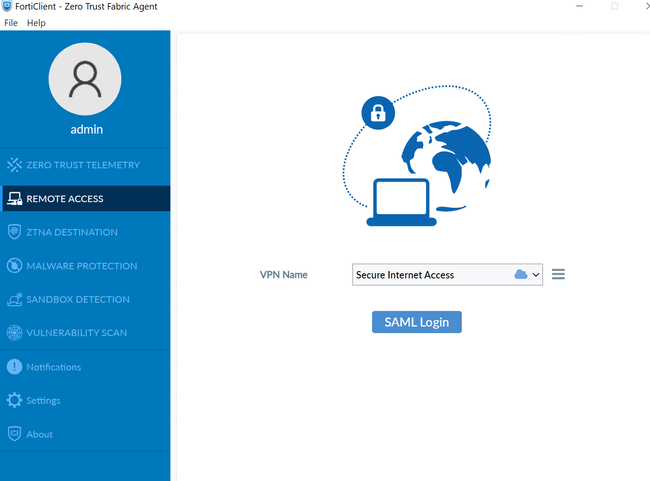650x481 pixels.
Task: Click the Settings gear icon
Action: pos(14,400)
